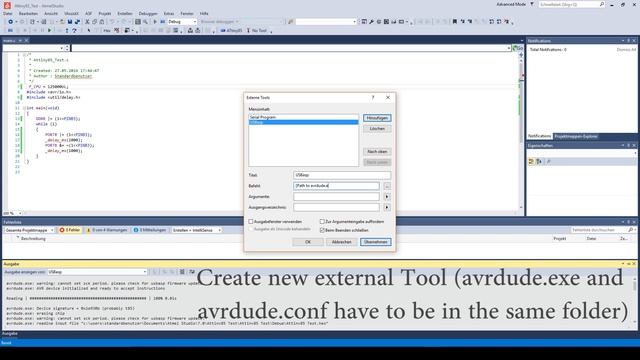Click the Nach oben button
This screenshot has width=640, height=360.
click(377, 151)
